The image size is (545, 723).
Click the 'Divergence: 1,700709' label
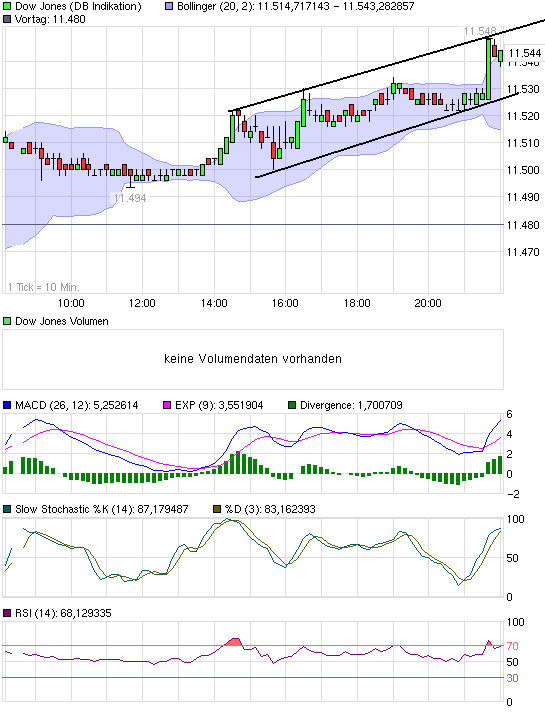(351, 405)
